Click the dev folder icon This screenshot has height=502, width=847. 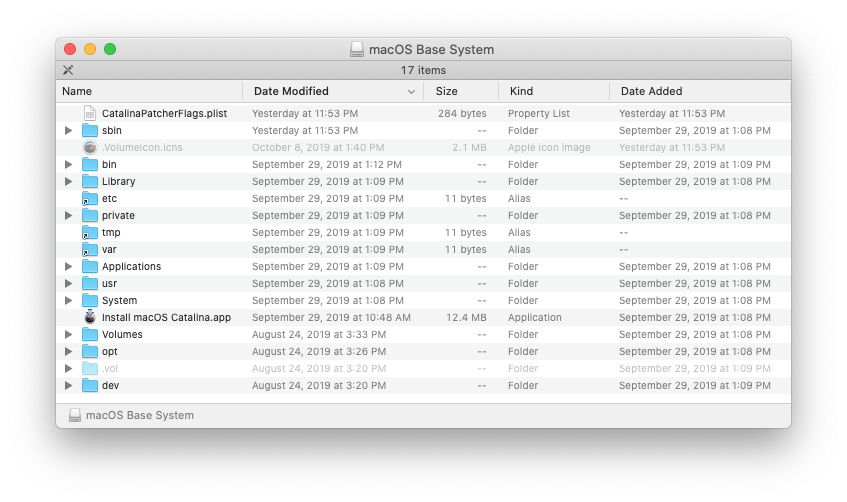[90, 386]
